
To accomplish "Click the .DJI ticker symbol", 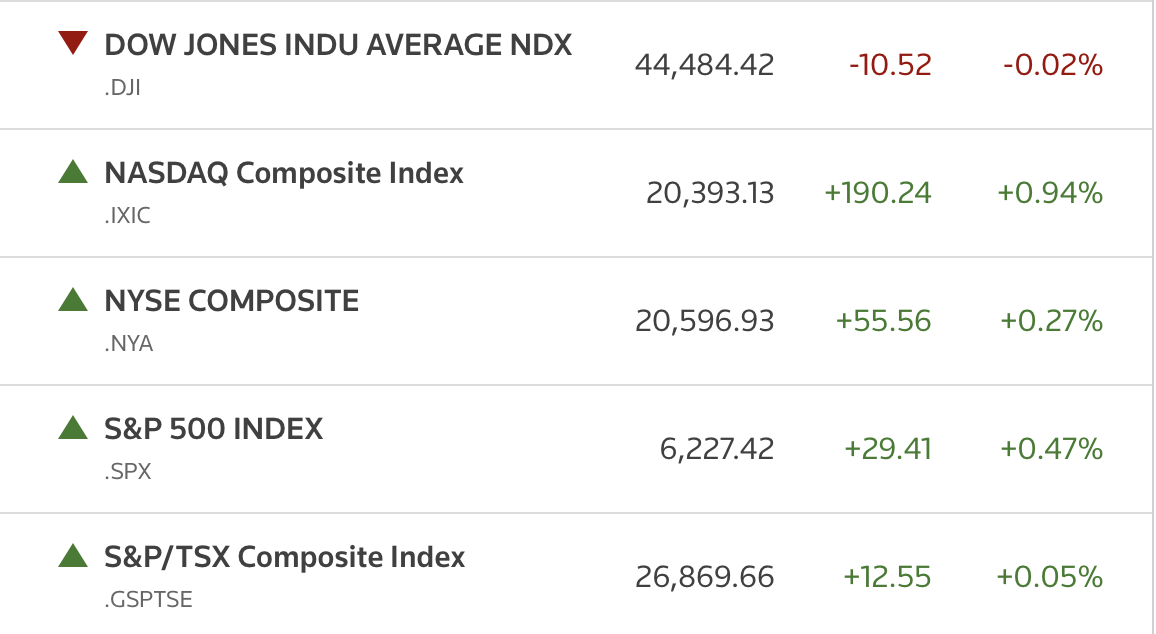I will coord(122,88).
